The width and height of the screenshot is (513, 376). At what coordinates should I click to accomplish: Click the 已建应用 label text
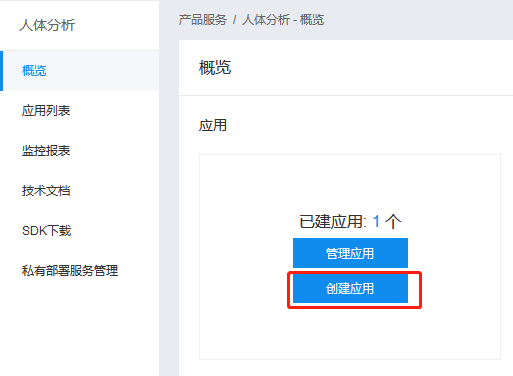(332, 222)
